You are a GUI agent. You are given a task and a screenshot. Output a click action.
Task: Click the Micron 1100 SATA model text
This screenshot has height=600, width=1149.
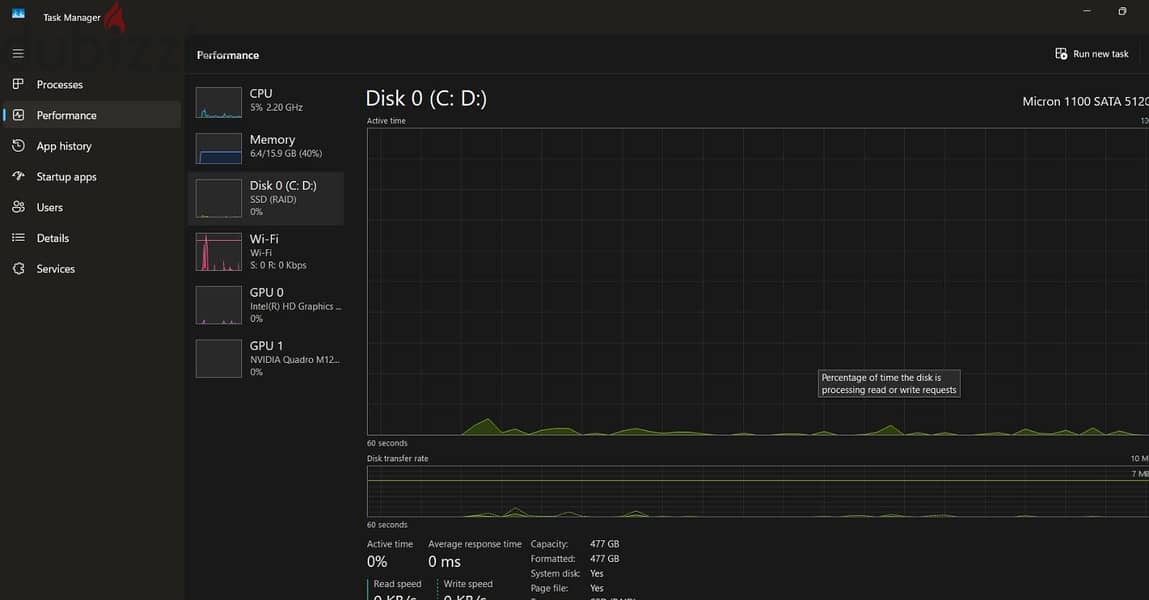1085,101
